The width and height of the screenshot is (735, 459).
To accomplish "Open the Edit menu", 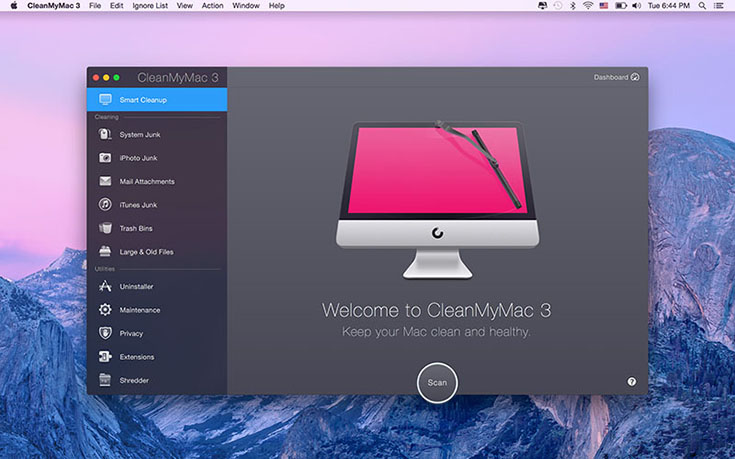I will (116, 6).
